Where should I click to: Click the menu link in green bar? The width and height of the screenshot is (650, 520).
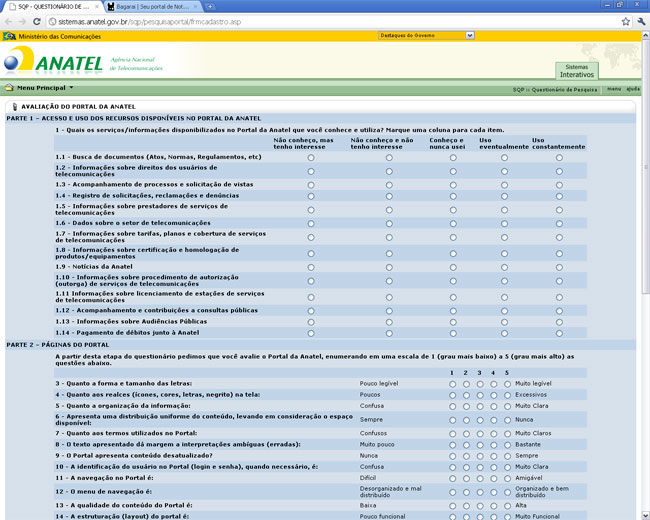coord(614,89)
